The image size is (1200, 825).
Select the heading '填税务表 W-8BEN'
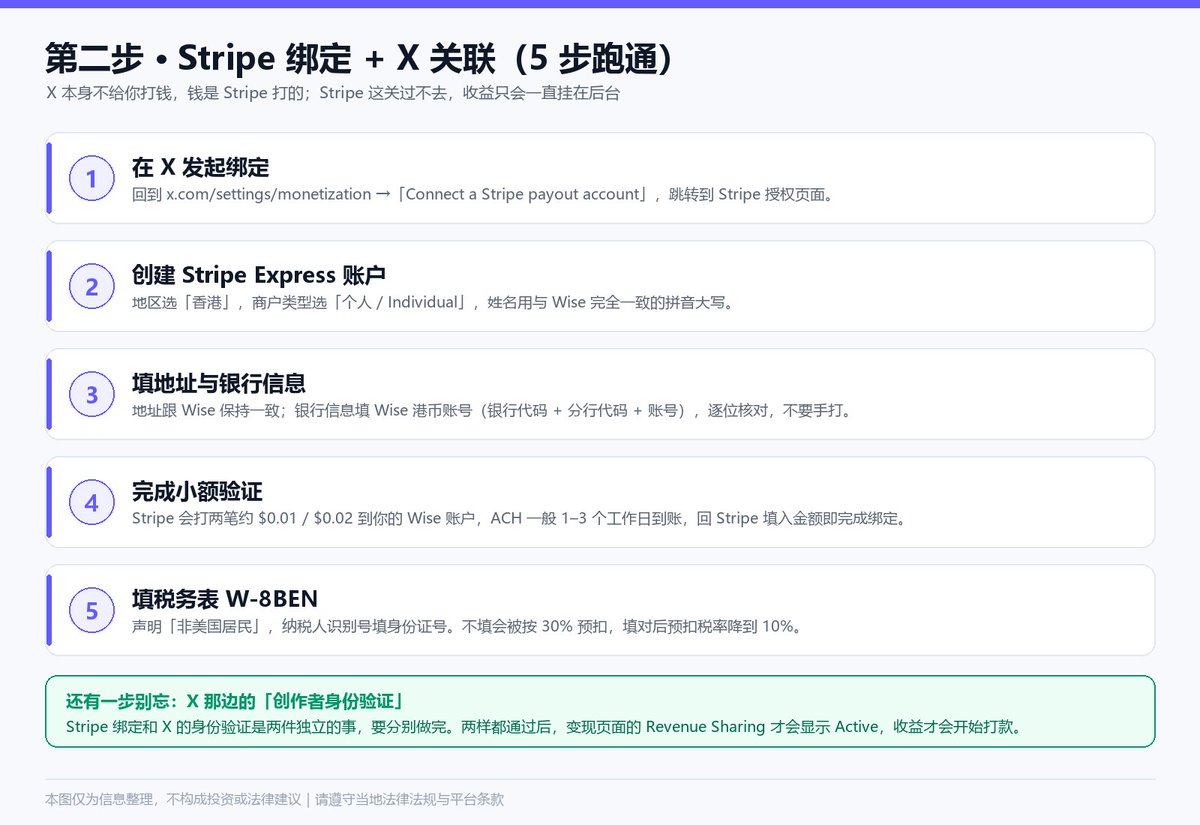coord(225,599)
